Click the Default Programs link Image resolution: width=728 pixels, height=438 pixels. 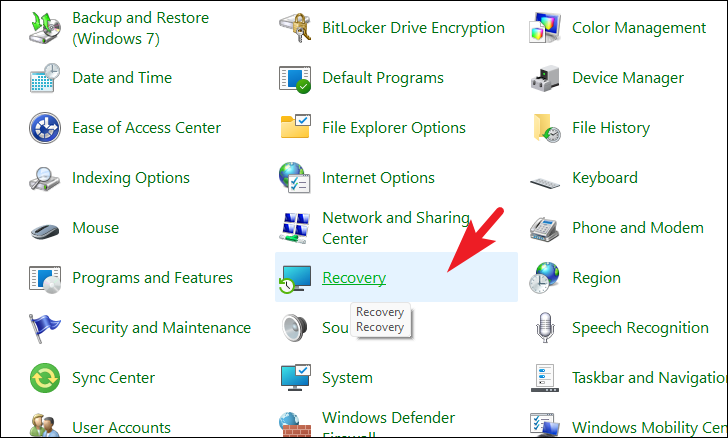(x=383, y=78)
